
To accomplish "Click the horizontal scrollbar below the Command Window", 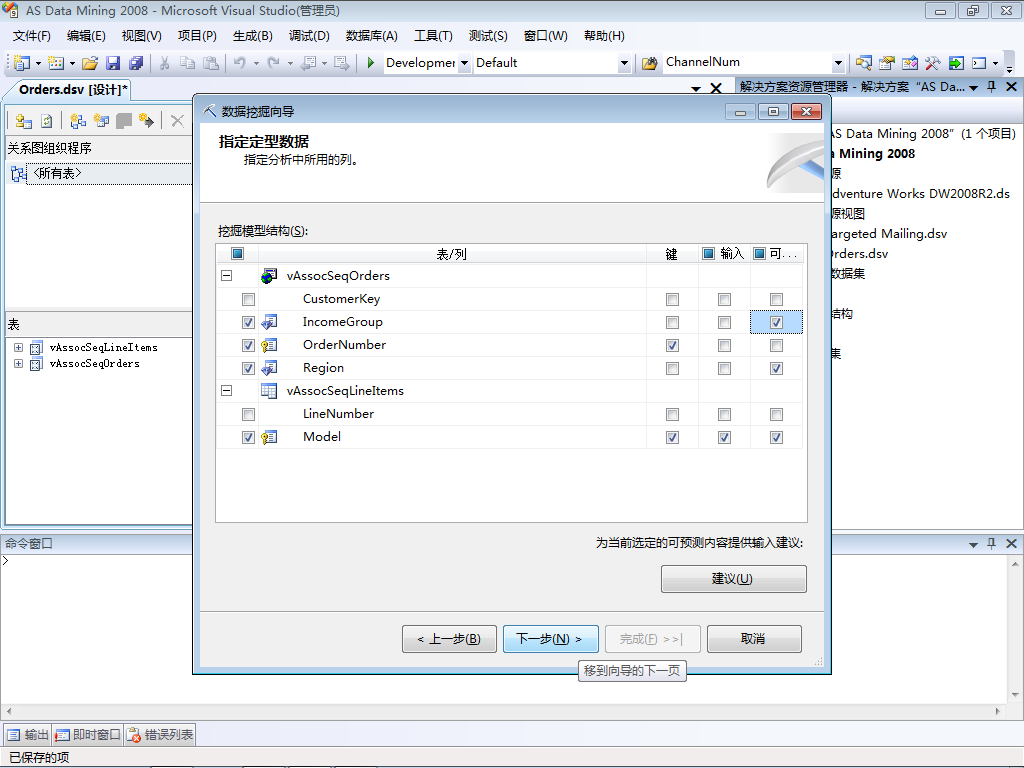I will (503, 711).
